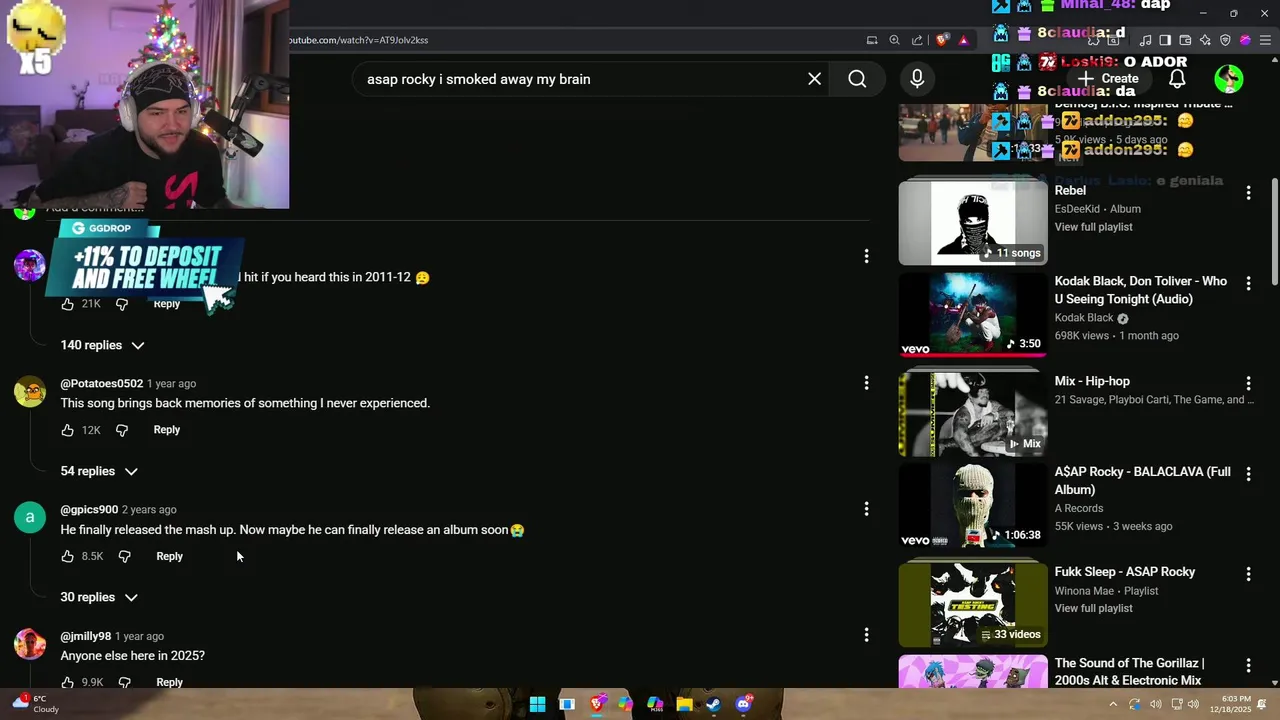The width and height of the screenshot is (1280, 720).
Task: Open more options for Sound of the Gorillaz
Action: 1248,665
